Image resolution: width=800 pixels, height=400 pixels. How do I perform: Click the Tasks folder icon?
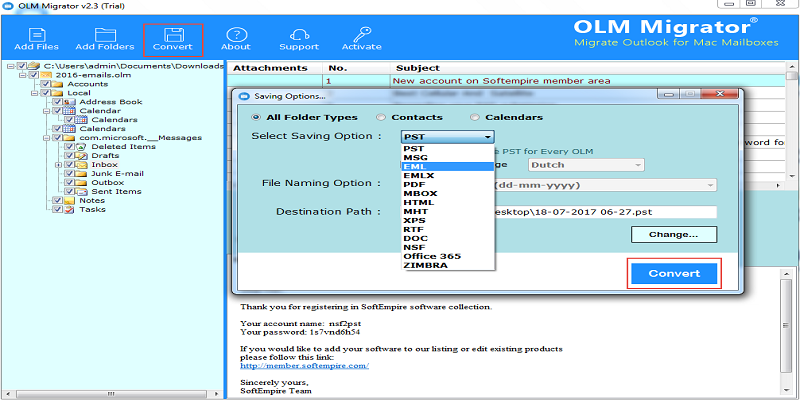(69, 209)
